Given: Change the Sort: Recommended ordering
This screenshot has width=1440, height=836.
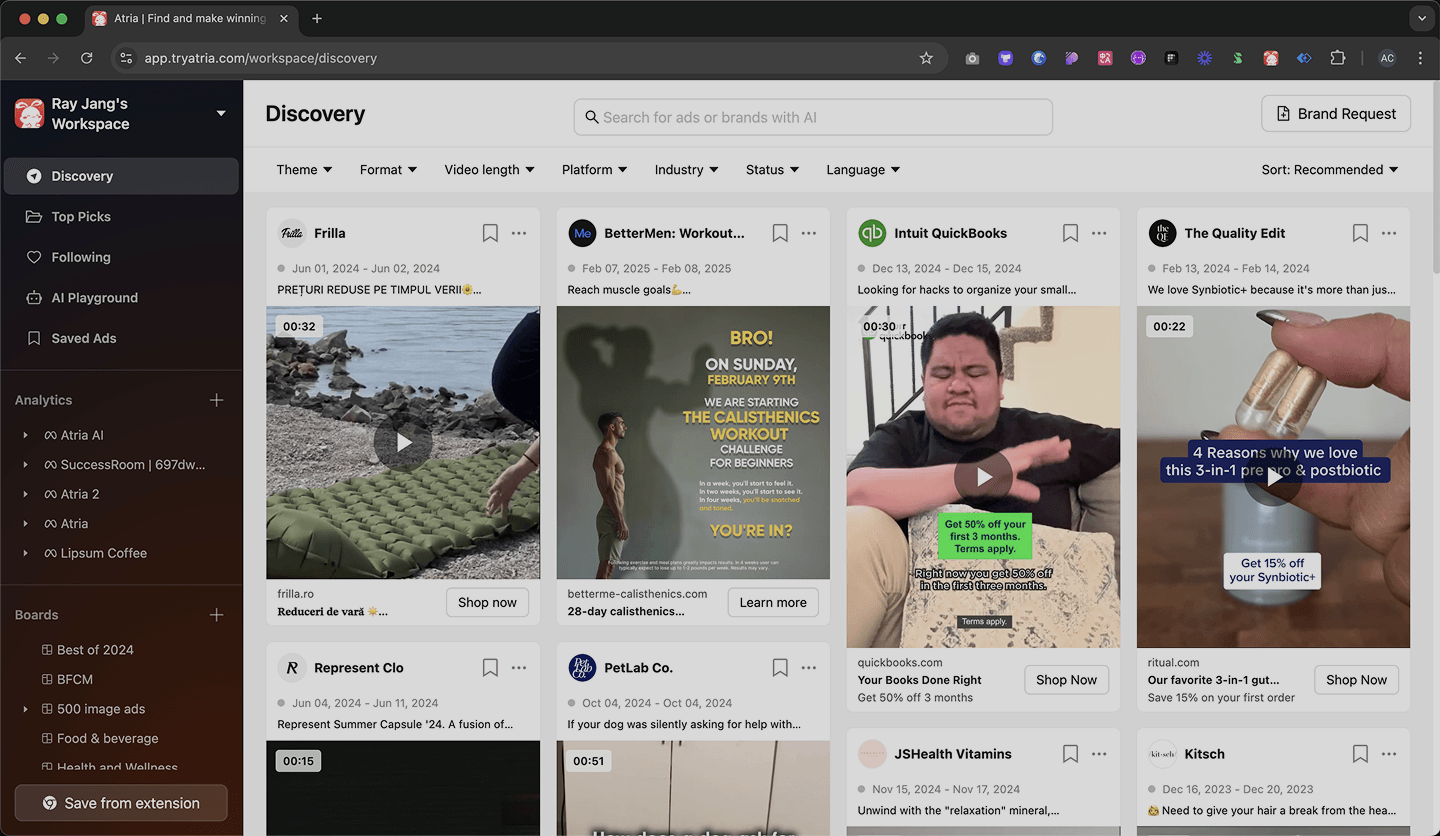Looking at the screenshot, I should 1329,170.
